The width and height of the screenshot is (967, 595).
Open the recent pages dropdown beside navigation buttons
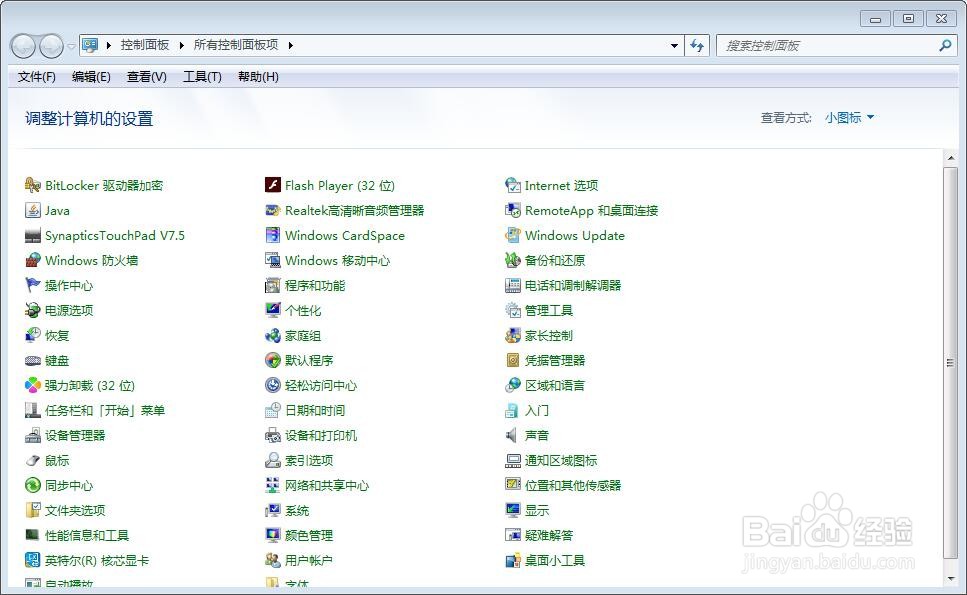pos(72,46)
